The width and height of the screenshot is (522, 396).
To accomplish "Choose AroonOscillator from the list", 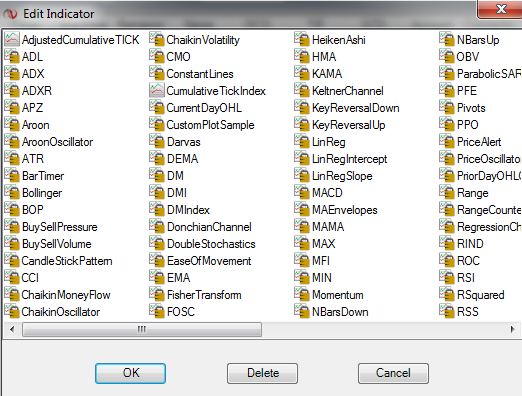I will pyautogui.click(x=57, y=142).
